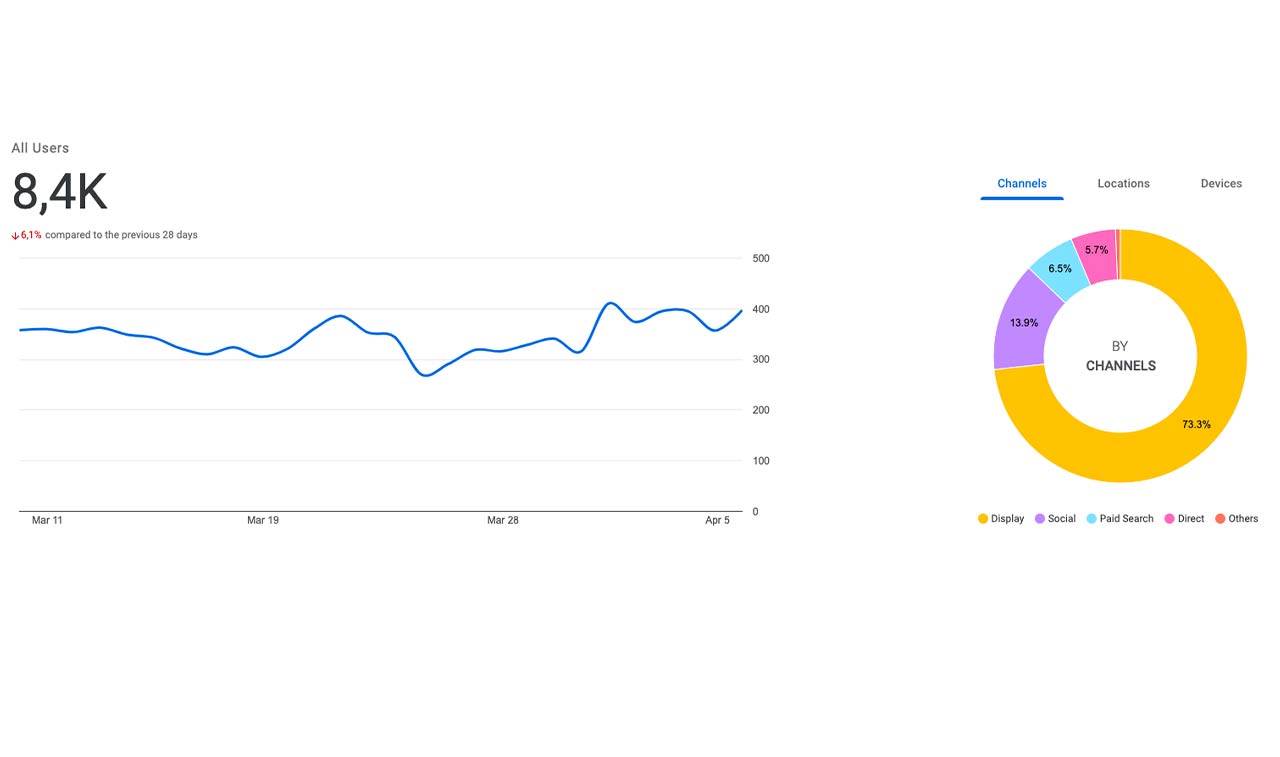Viewport: 1280px width, 757px height.
Task: Click the Mar 19 date axis label
Action: (263, 520)
